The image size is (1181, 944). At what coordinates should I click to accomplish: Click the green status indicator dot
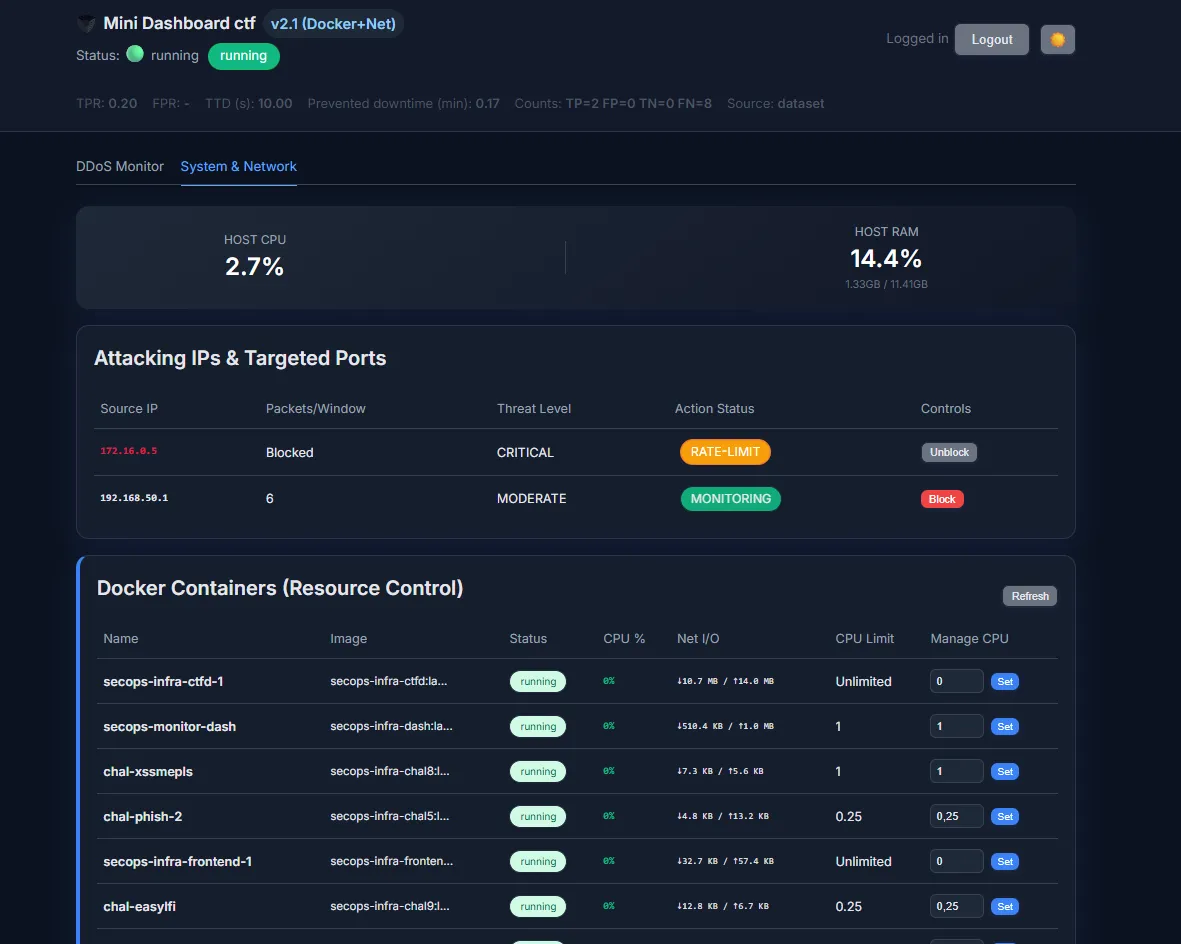[x=135, y=55]
